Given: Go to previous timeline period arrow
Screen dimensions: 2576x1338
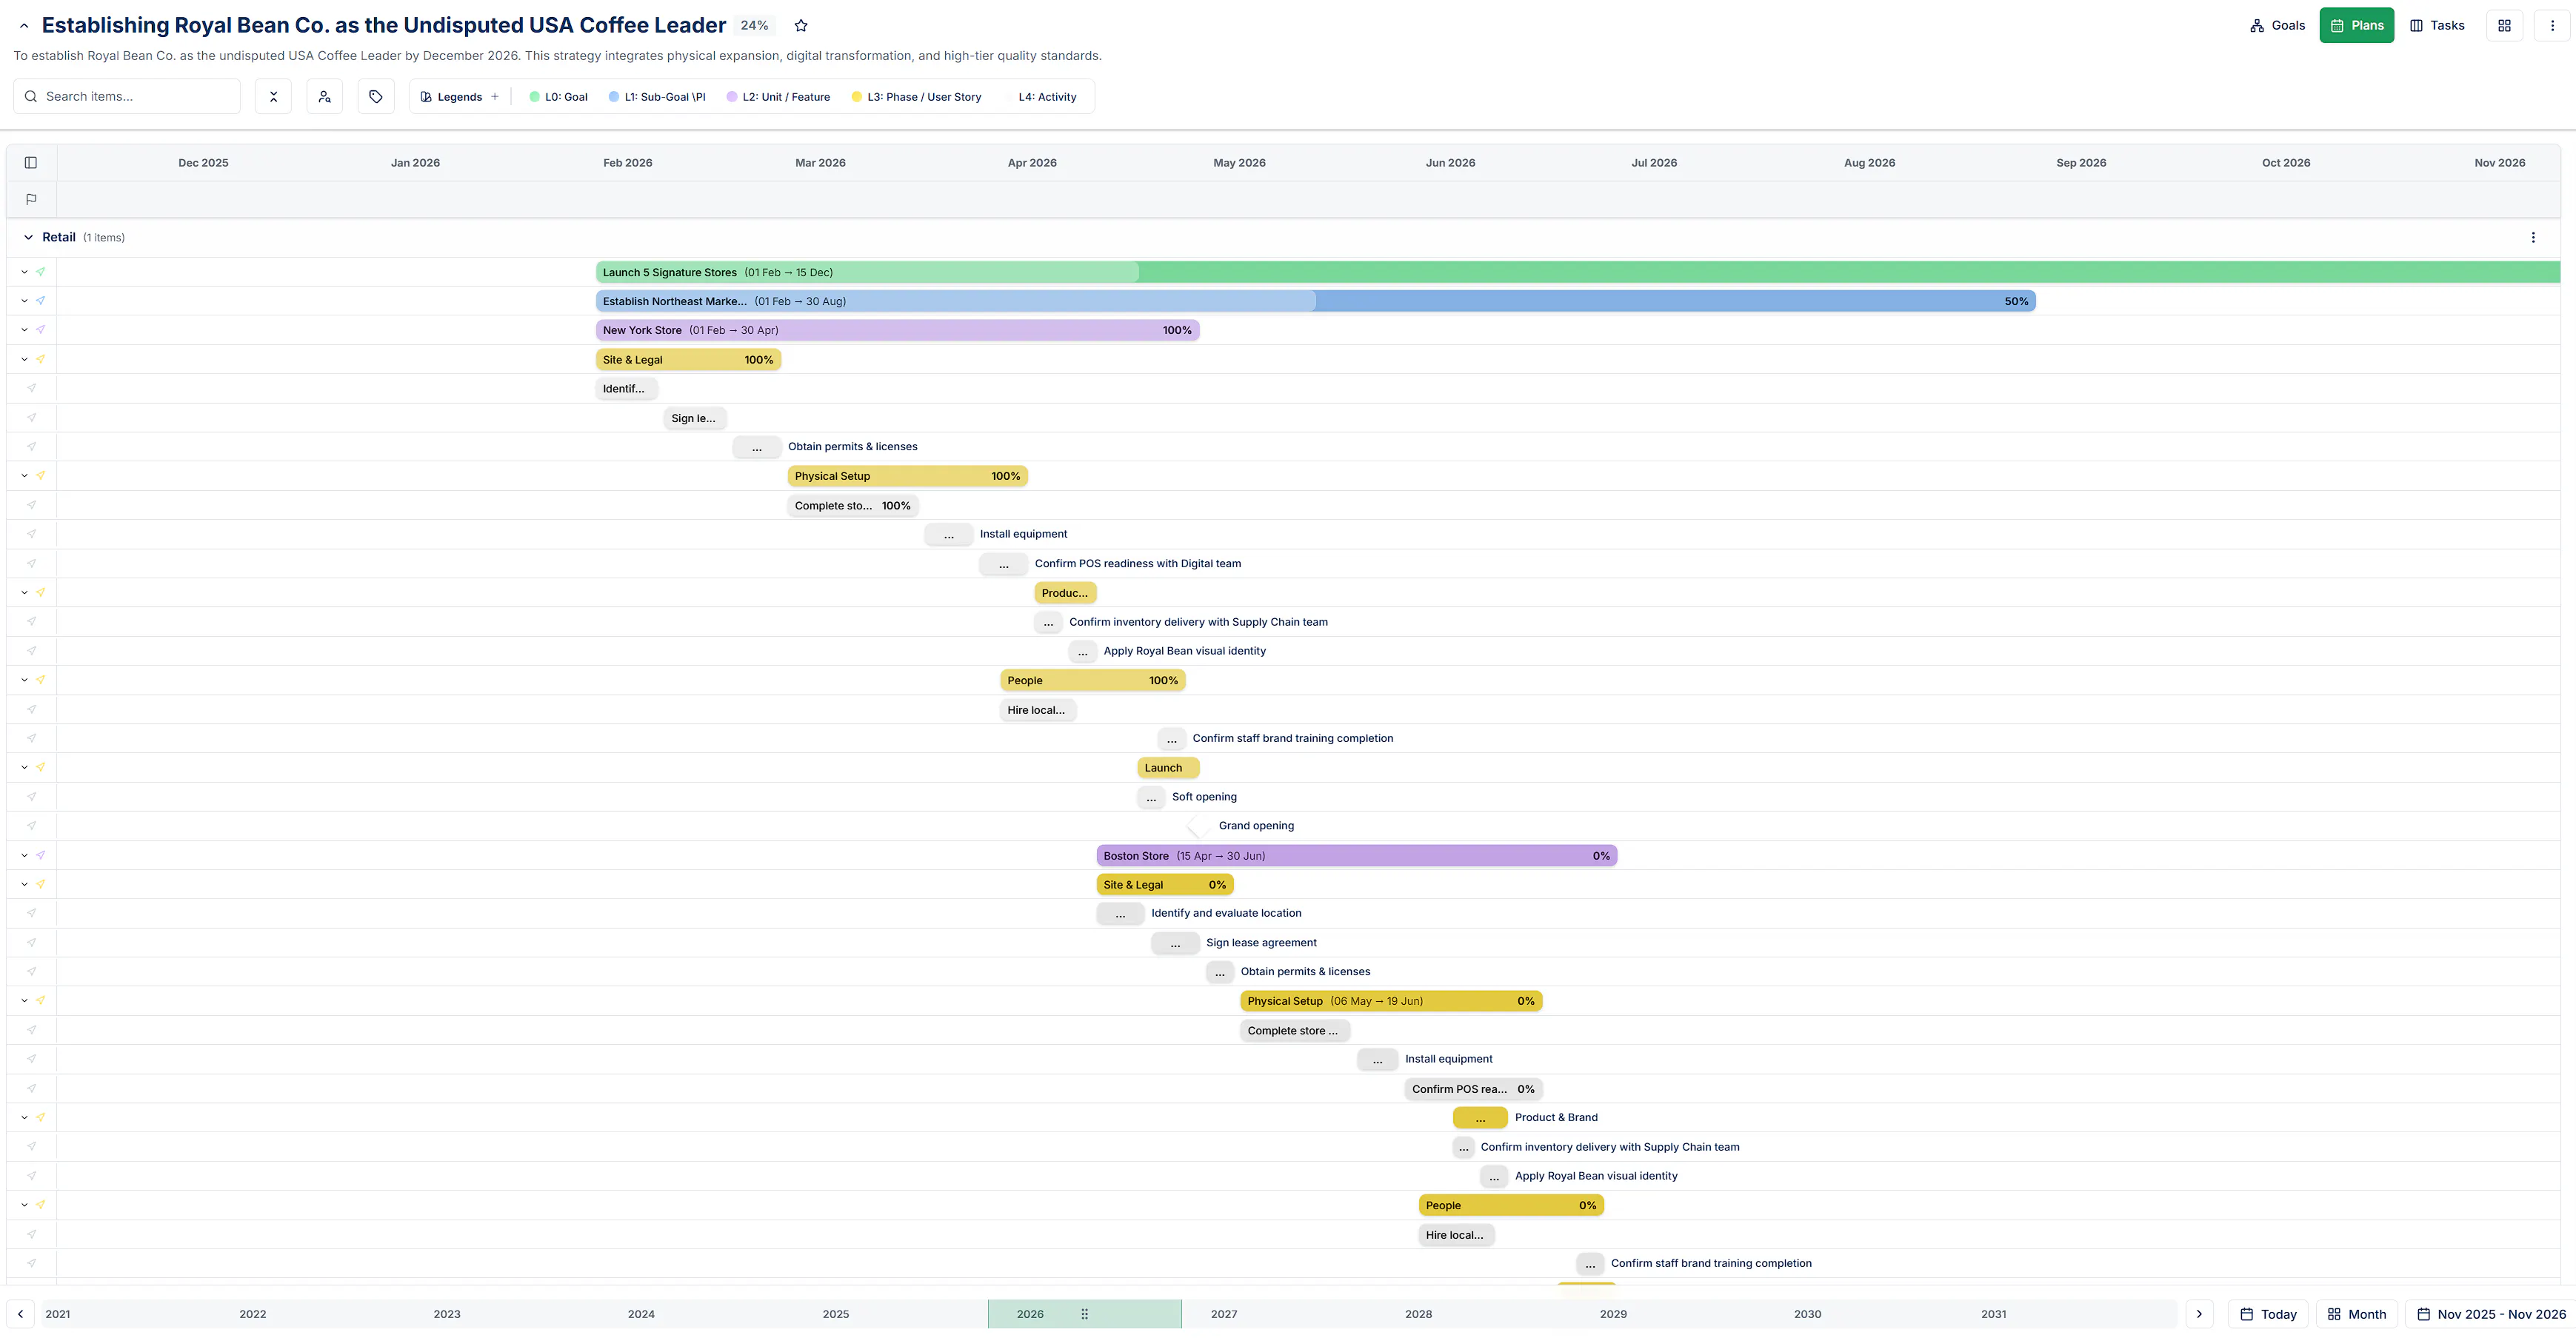Looking at the screenshot, I should coord(20,1314).
